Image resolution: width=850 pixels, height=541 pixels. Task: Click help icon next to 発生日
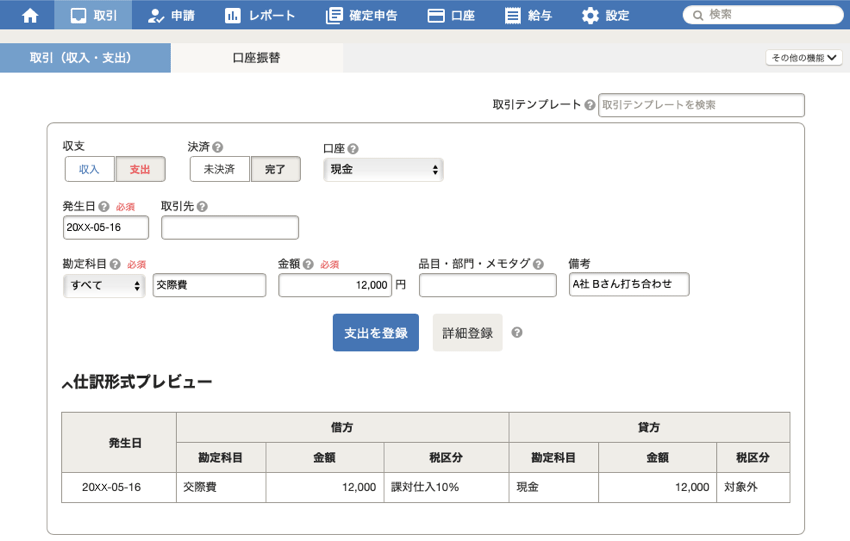pyautogui.click(x=104, y=207)
